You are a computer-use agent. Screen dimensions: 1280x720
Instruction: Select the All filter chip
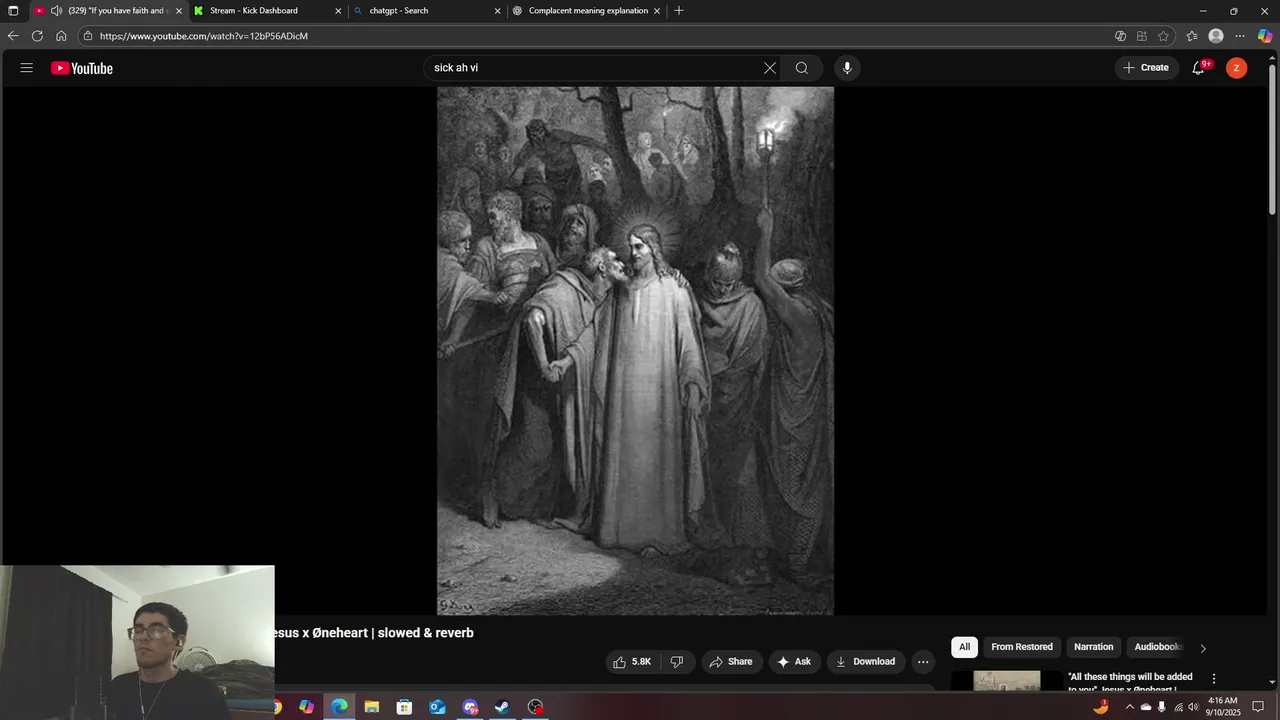pyautogui.click(x=964, y=647)
